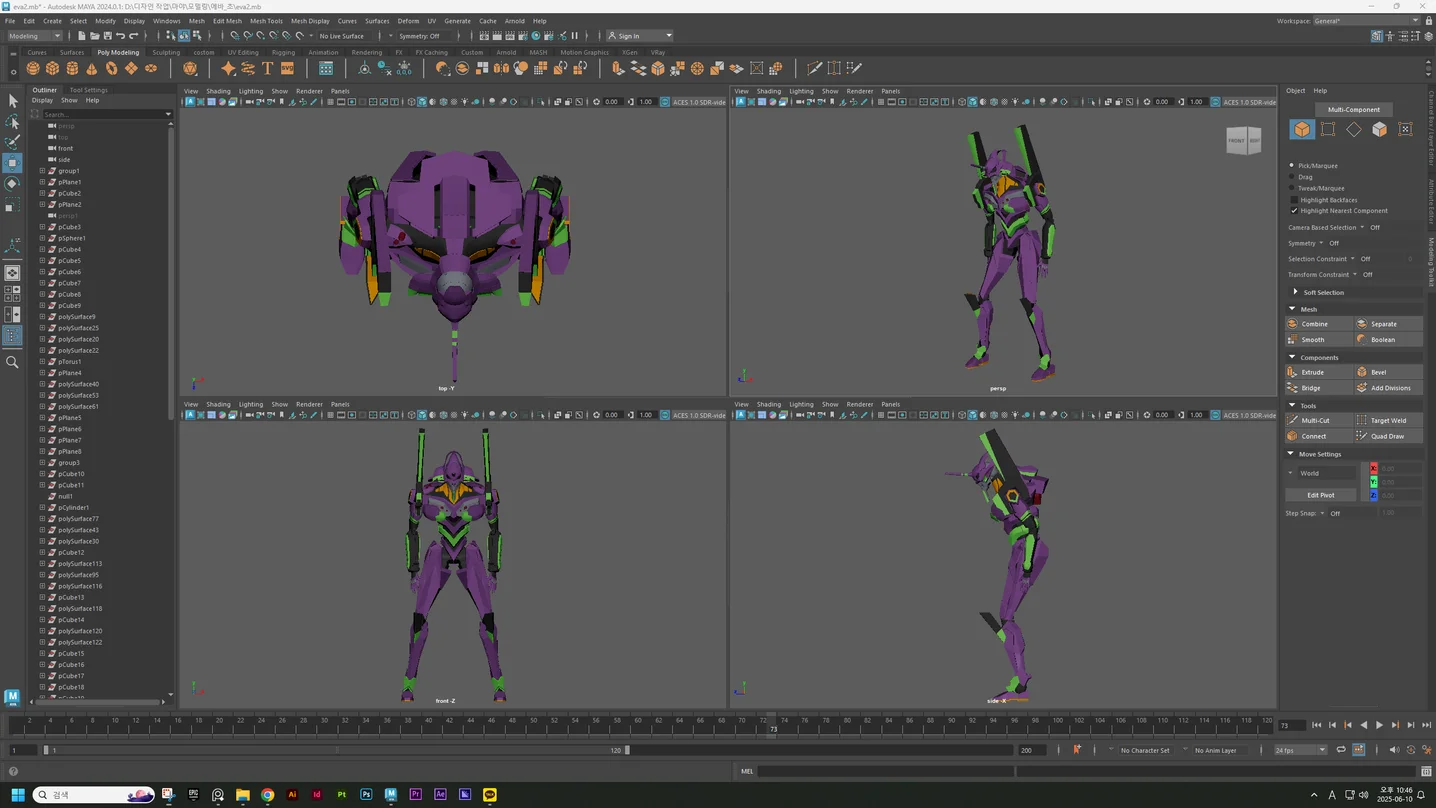1436x808 pixels.
Task: Open the Modeling menu set dropdown
Action: pos(35,36)
